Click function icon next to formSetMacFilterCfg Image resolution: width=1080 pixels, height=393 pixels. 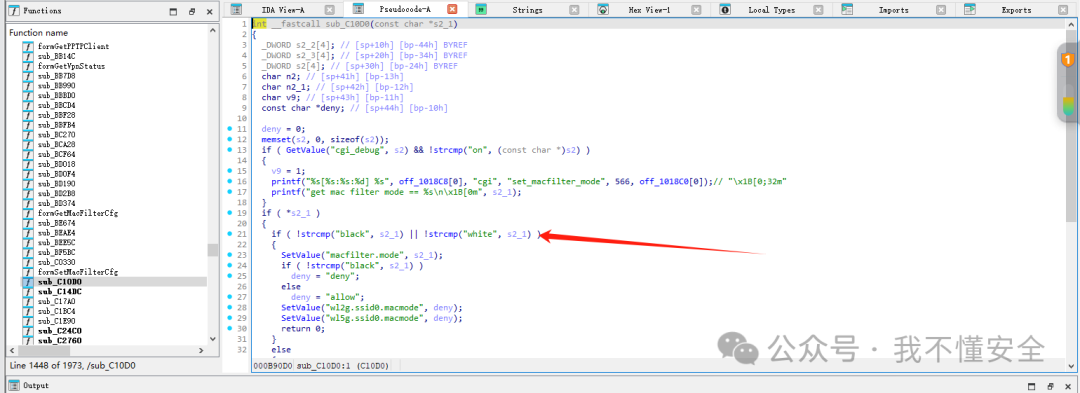(28, 273)
